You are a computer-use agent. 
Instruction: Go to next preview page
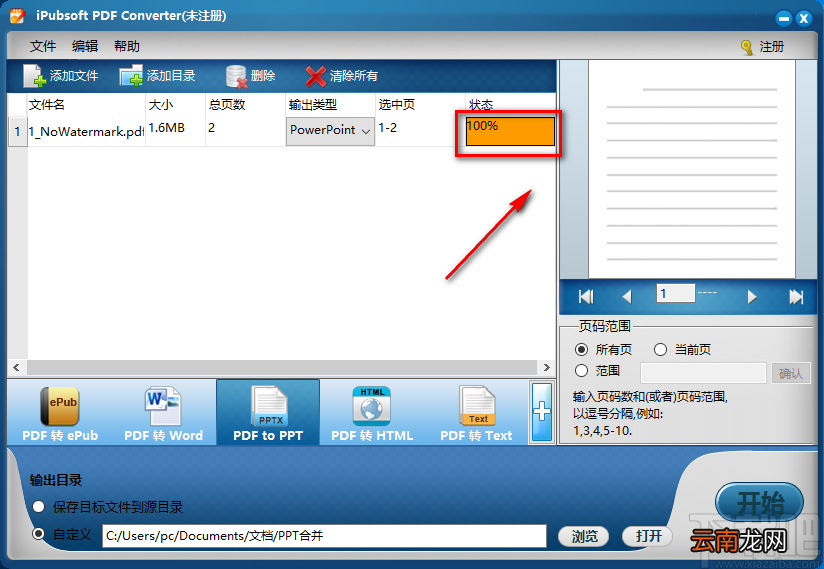(x=752, y=297)
